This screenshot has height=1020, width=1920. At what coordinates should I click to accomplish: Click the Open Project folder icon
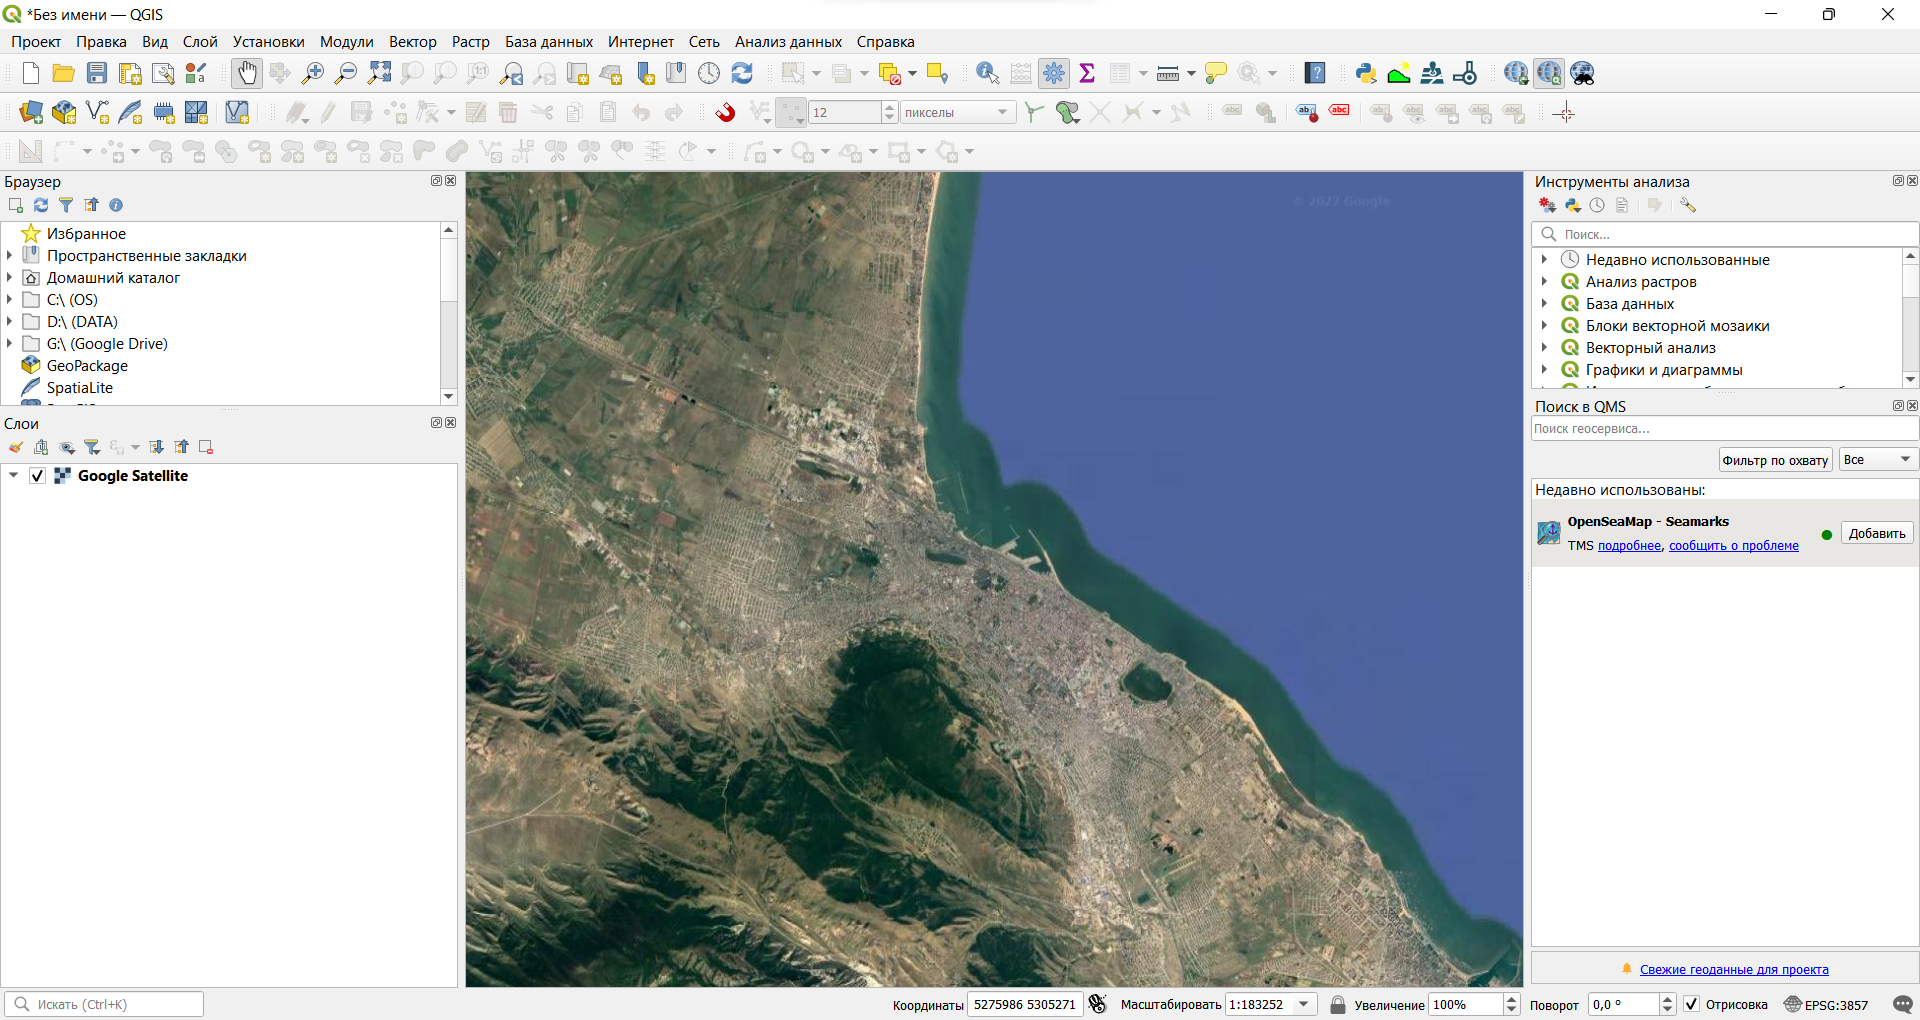pos(64,73)
